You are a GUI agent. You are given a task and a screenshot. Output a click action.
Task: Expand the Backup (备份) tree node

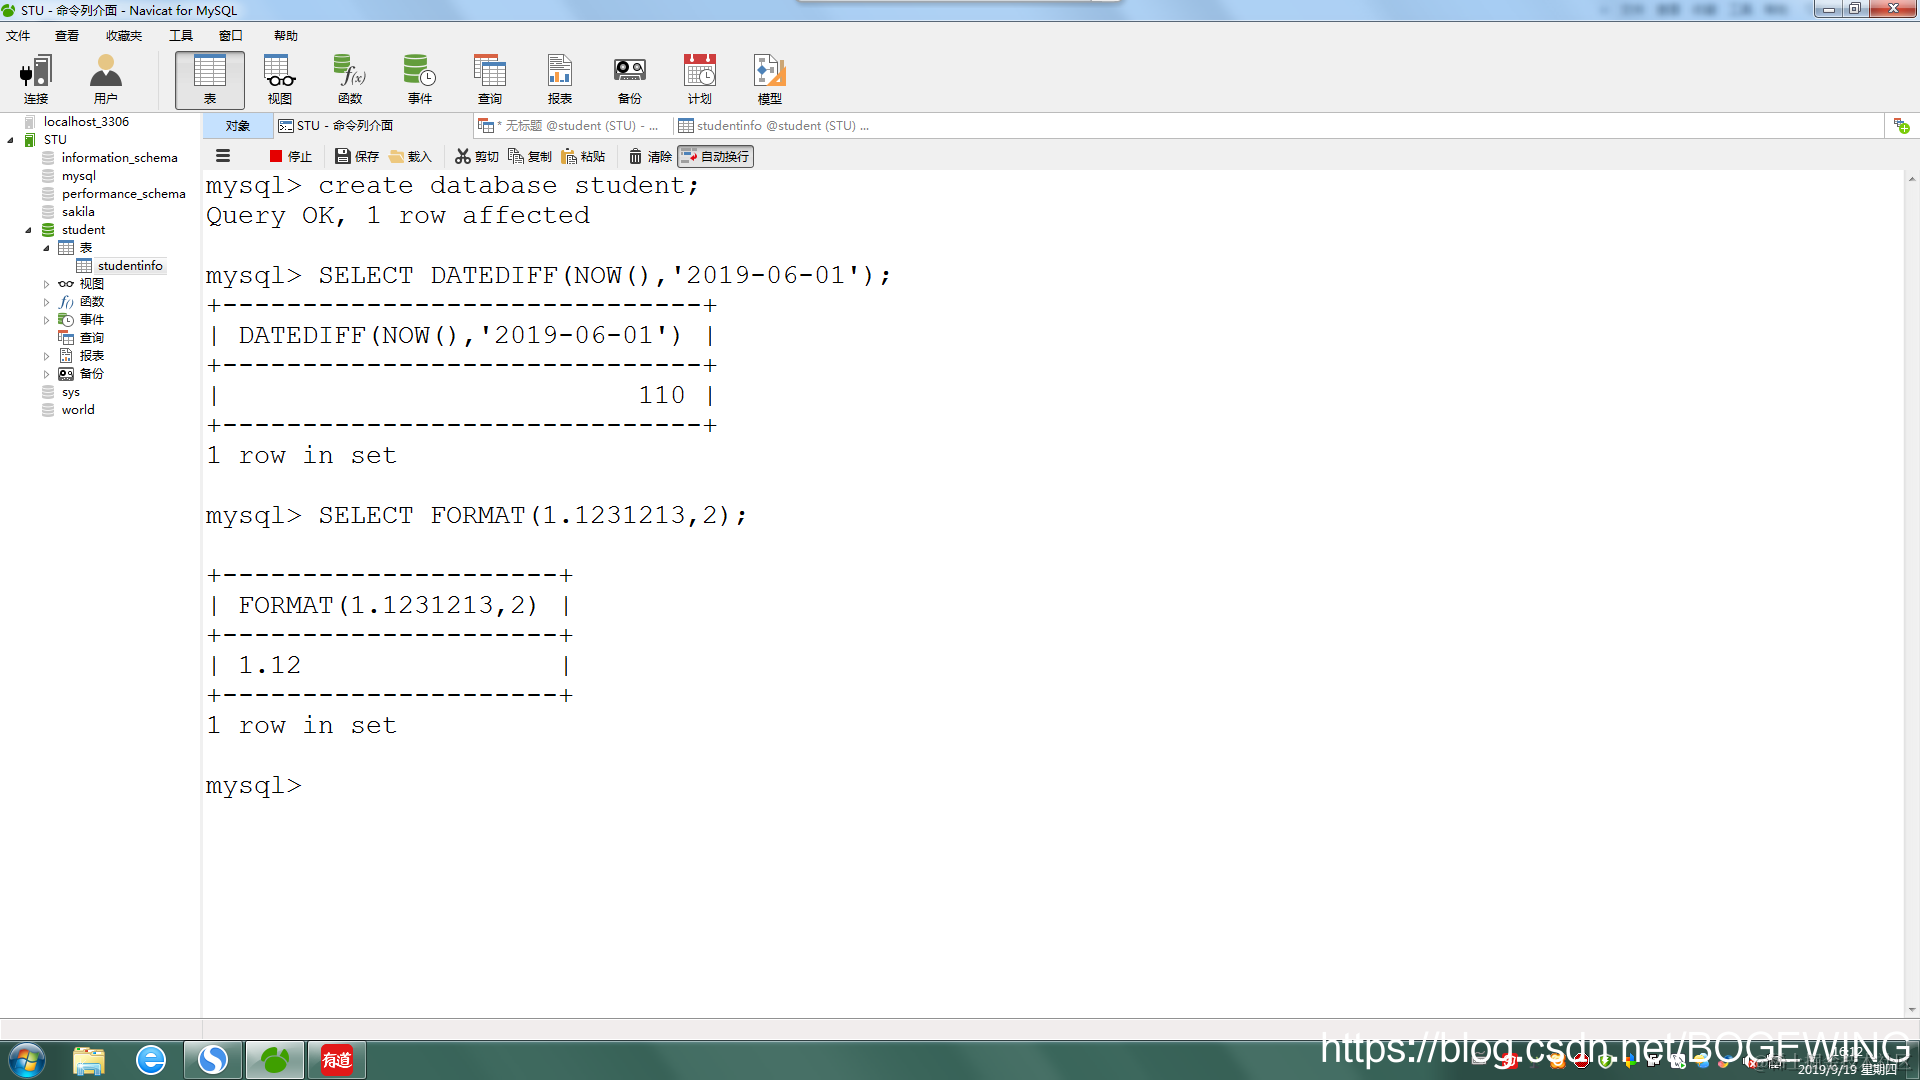tap(46, 374)
